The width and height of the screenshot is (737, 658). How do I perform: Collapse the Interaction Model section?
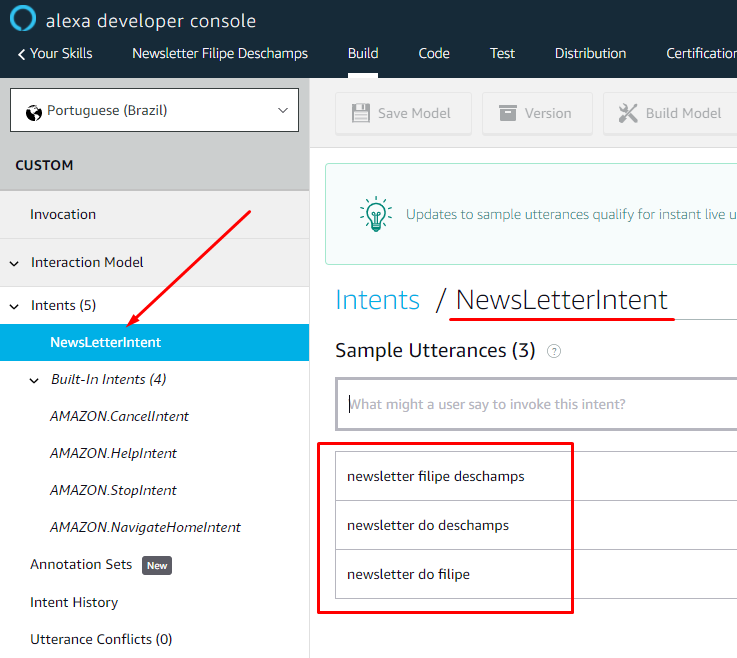14,263
